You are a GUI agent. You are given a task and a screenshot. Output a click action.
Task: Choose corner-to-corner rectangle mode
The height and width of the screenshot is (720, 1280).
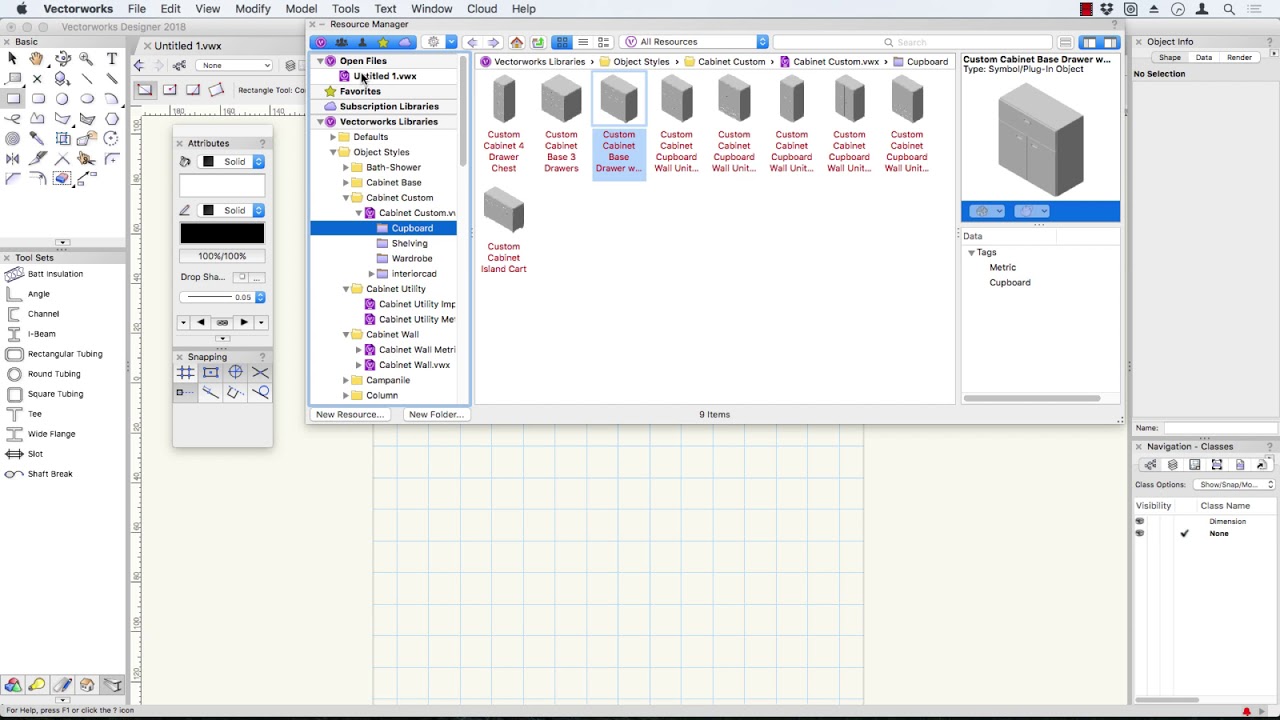[145, 90]
